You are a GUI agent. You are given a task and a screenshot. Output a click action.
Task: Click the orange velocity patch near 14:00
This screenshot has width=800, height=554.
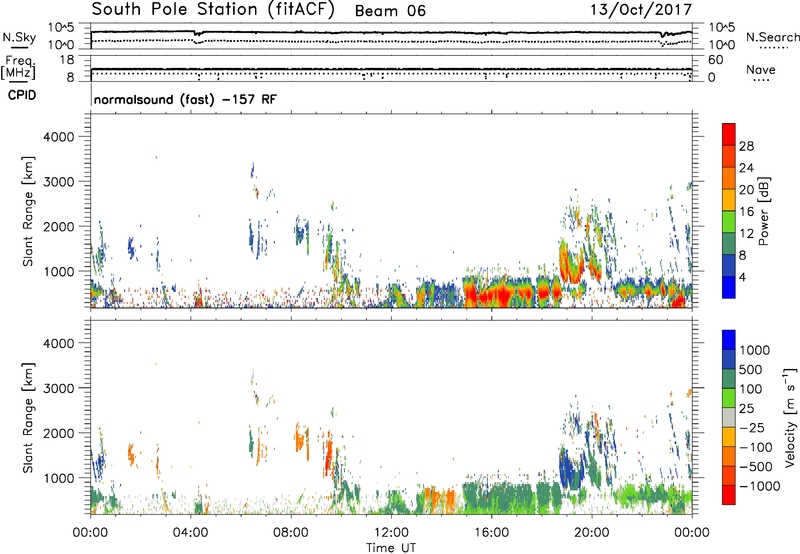point(439,499)
